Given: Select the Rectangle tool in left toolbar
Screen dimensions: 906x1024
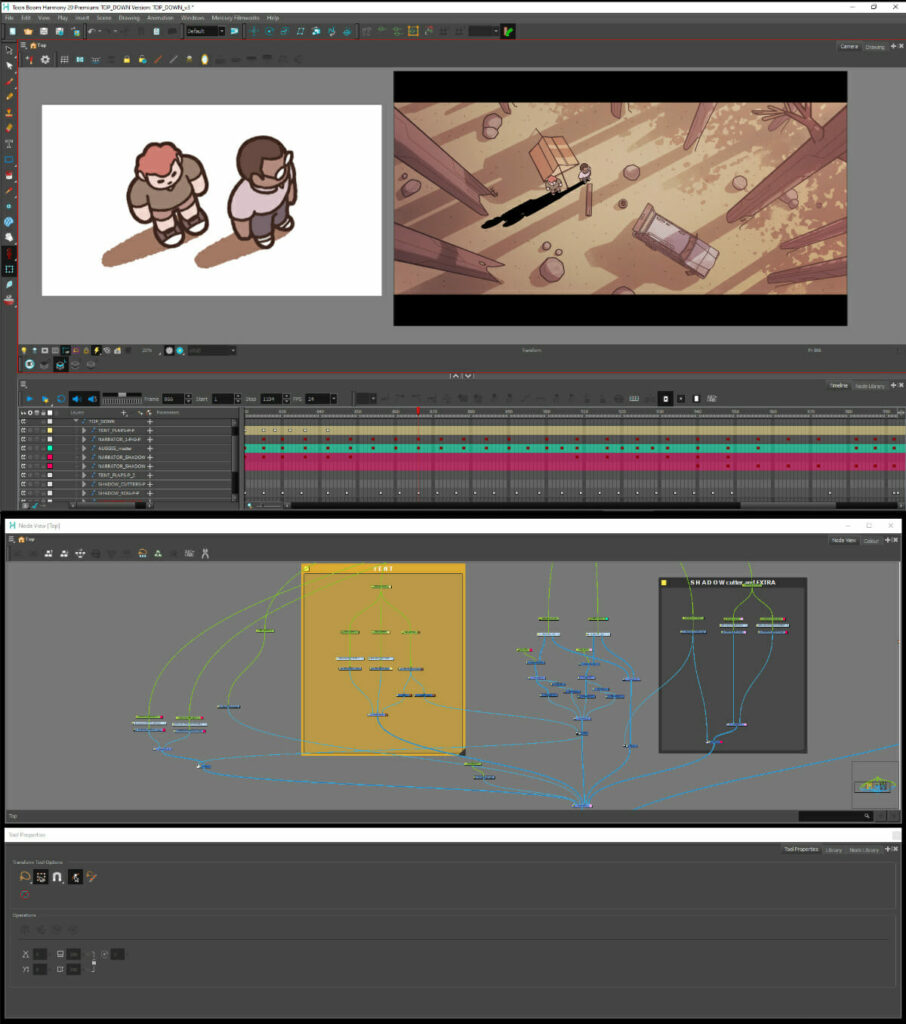Looking at the screenshot, I should tap(9, 159).
